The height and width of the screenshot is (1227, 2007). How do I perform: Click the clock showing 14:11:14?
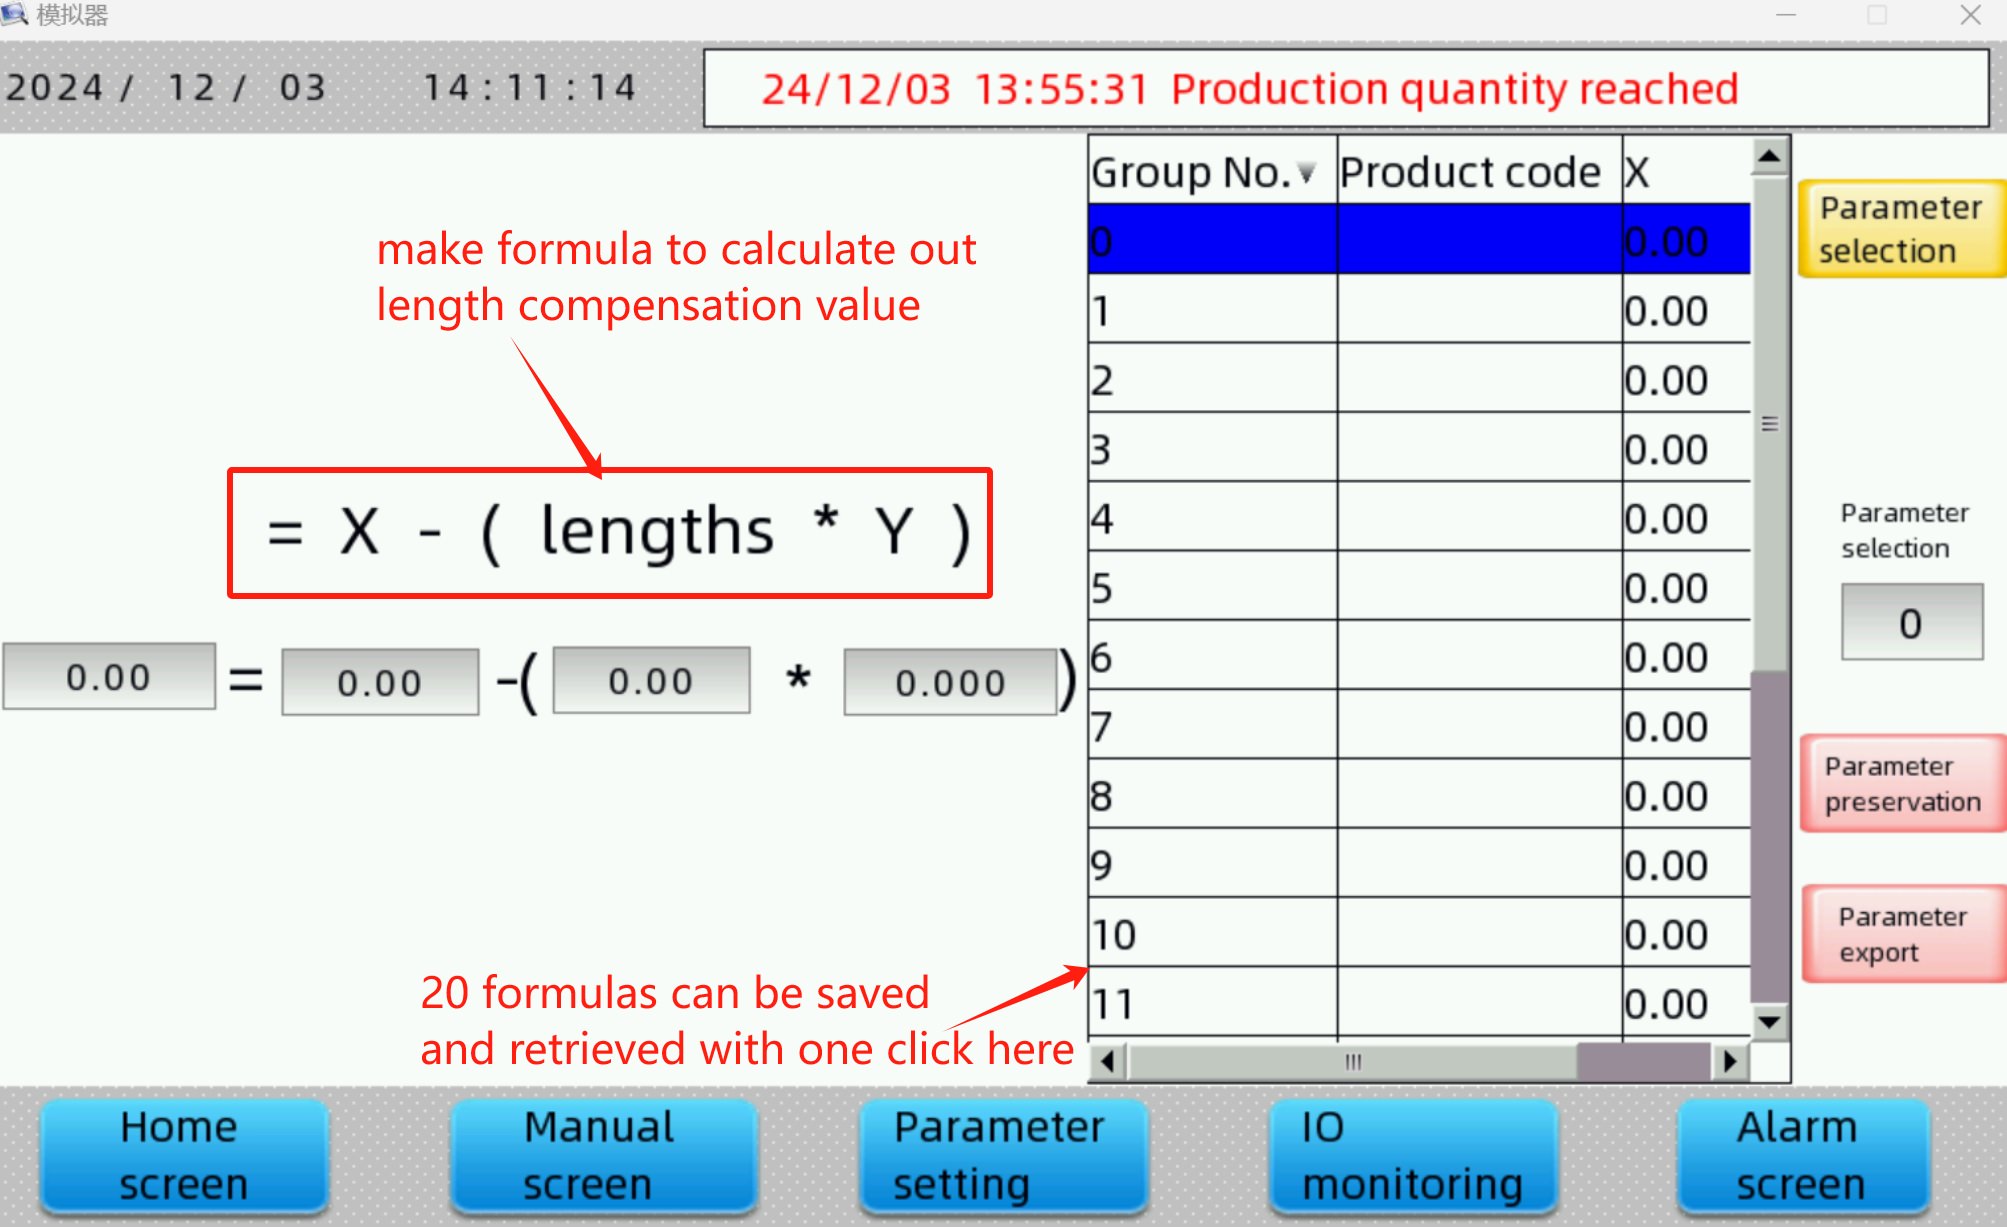click(530, 88)
